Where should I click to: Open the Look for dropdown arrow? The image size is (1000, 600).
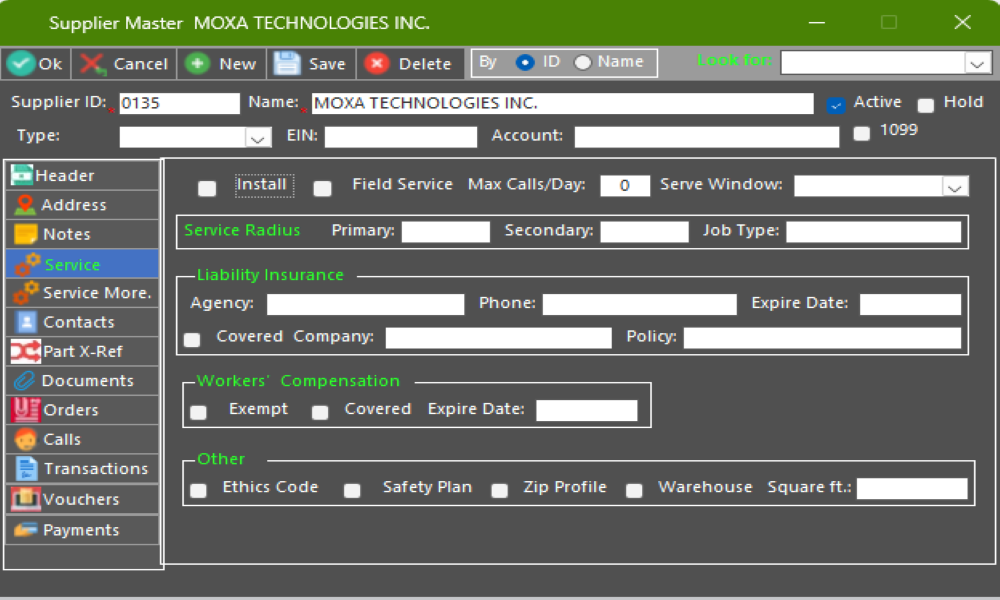(x=977, y=64)
